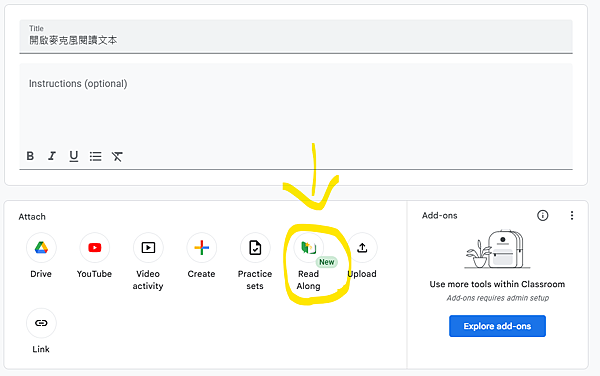Insert a bulleted list
This screenshot has height=376, width=600.
(x=95, y=156)
